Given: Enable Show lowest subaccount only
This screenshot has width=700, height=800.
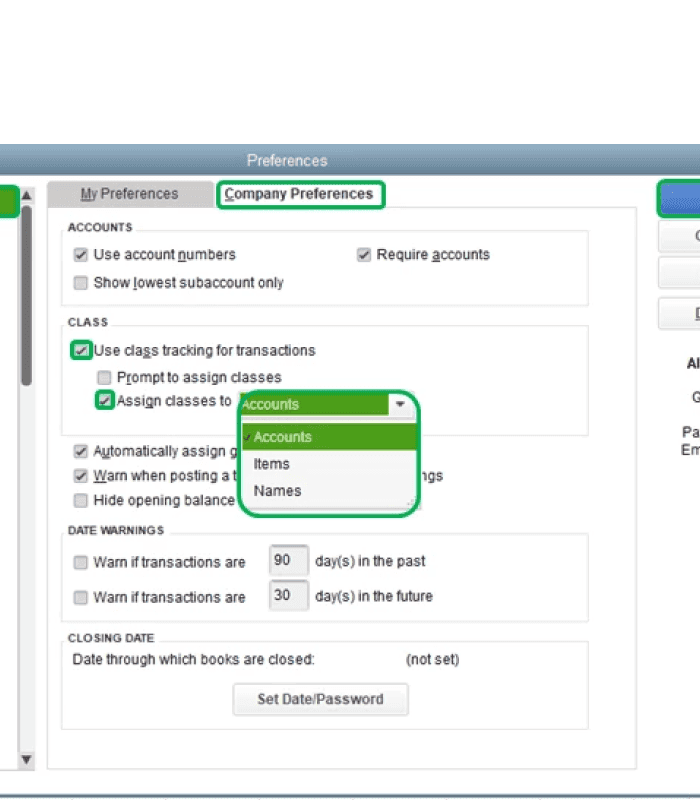Looking at the screenshot, I should [x=81, y=283].
